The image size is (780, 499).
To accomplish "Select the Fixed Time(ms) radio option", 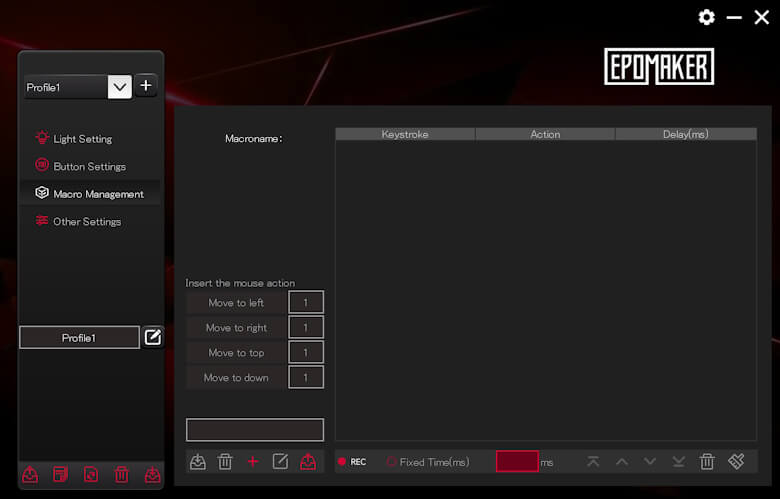I will (392, 462).
